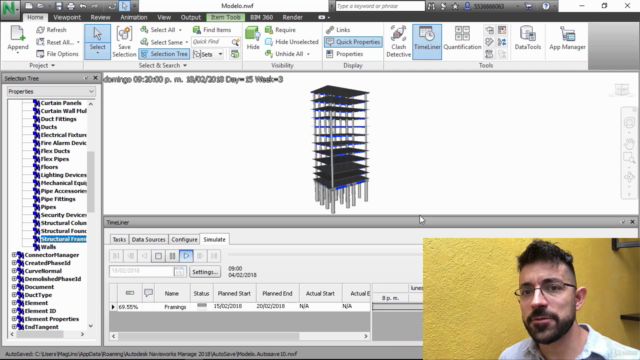Toggle the TimeLiner tool
Image resolution: width=640 pixels, height=360 pixels.
427,42
